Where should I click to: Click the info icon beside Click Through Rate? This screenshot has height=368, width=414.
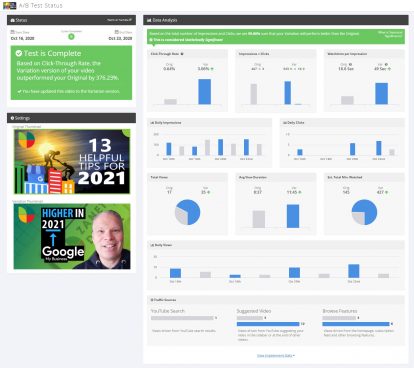[182, 54]
